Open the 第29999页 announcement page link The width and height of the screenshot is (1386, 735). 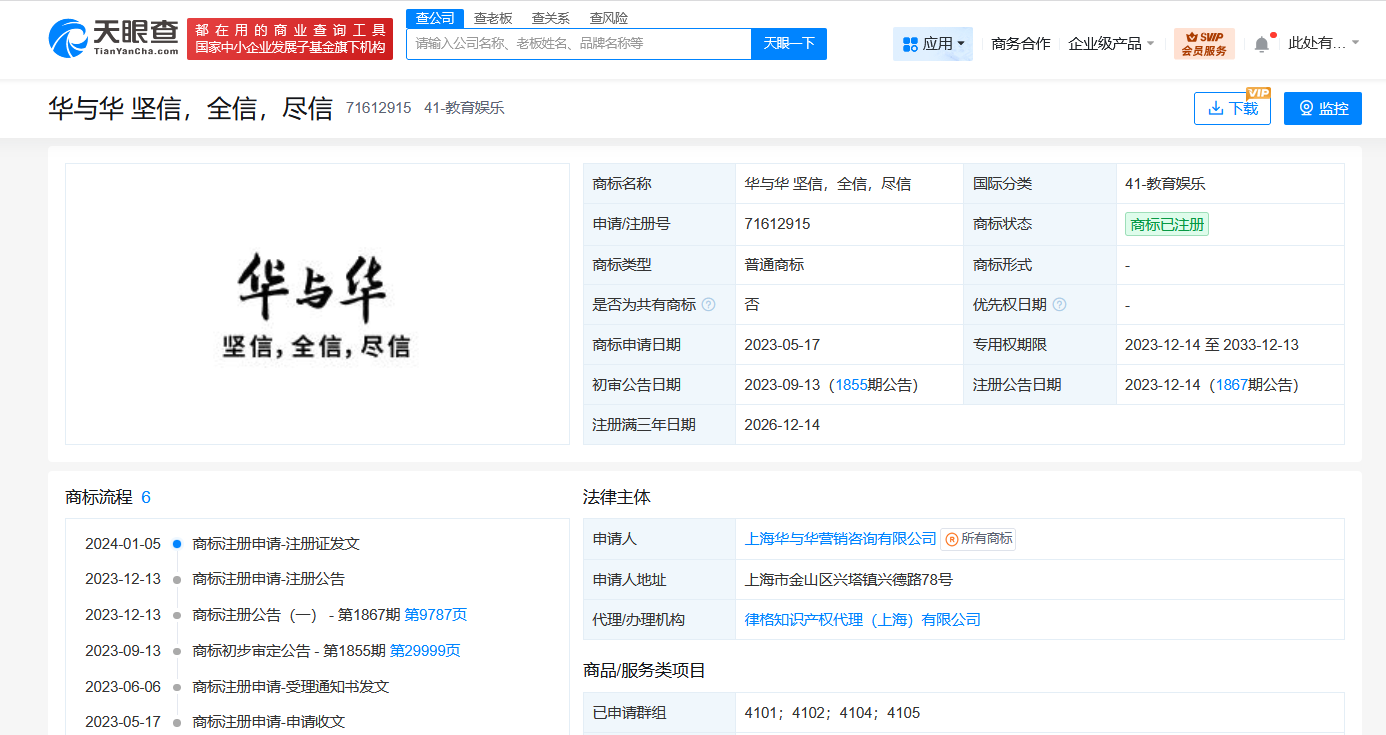click(425, 650)
